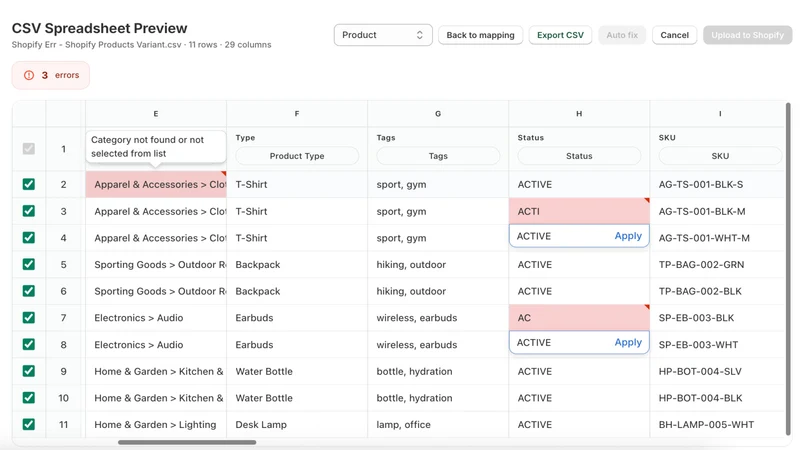800x450 pixels.
Task: Uncheck the row 7 checkbox
Action: [29, 318]
